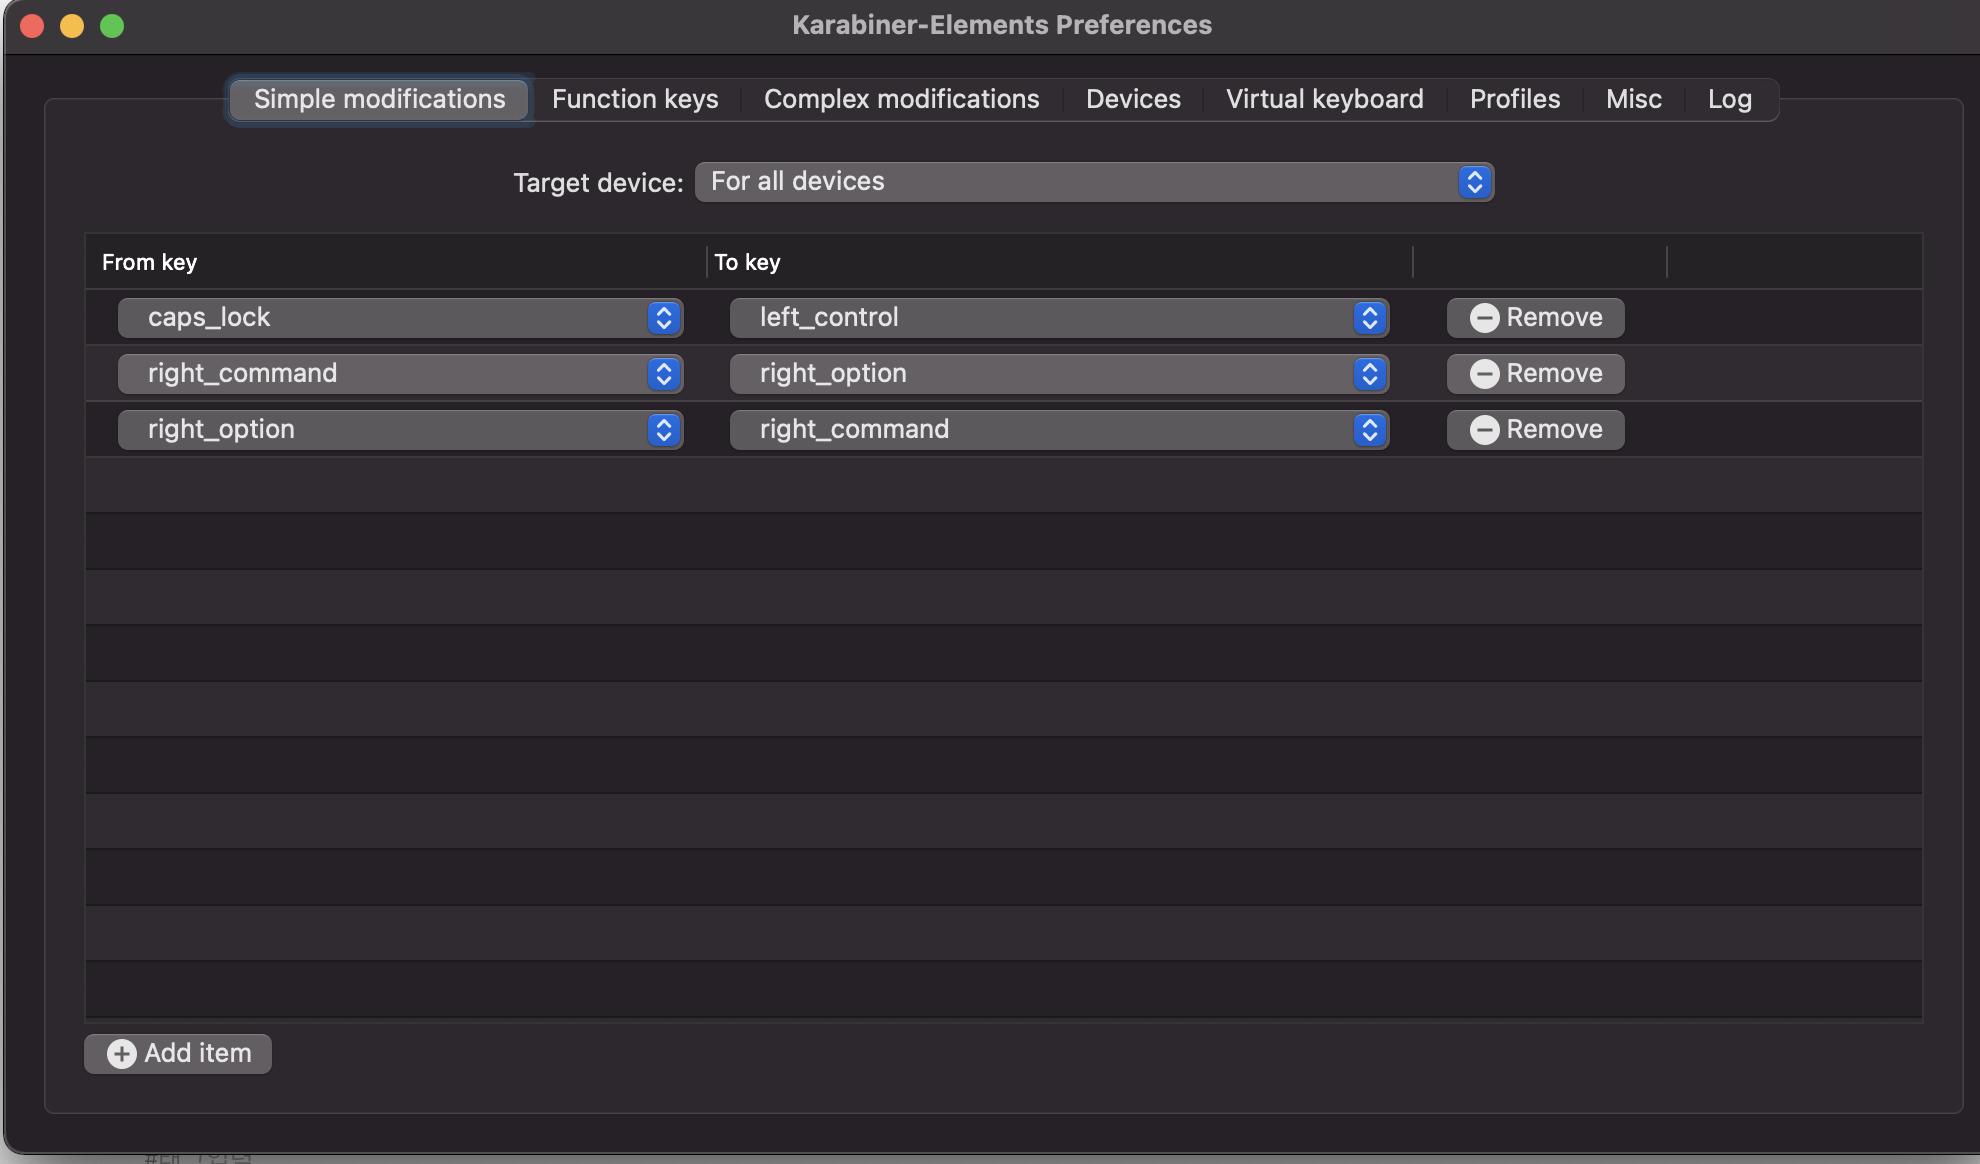
Task: Click the green zoom window button
Action: click(112, 26)
